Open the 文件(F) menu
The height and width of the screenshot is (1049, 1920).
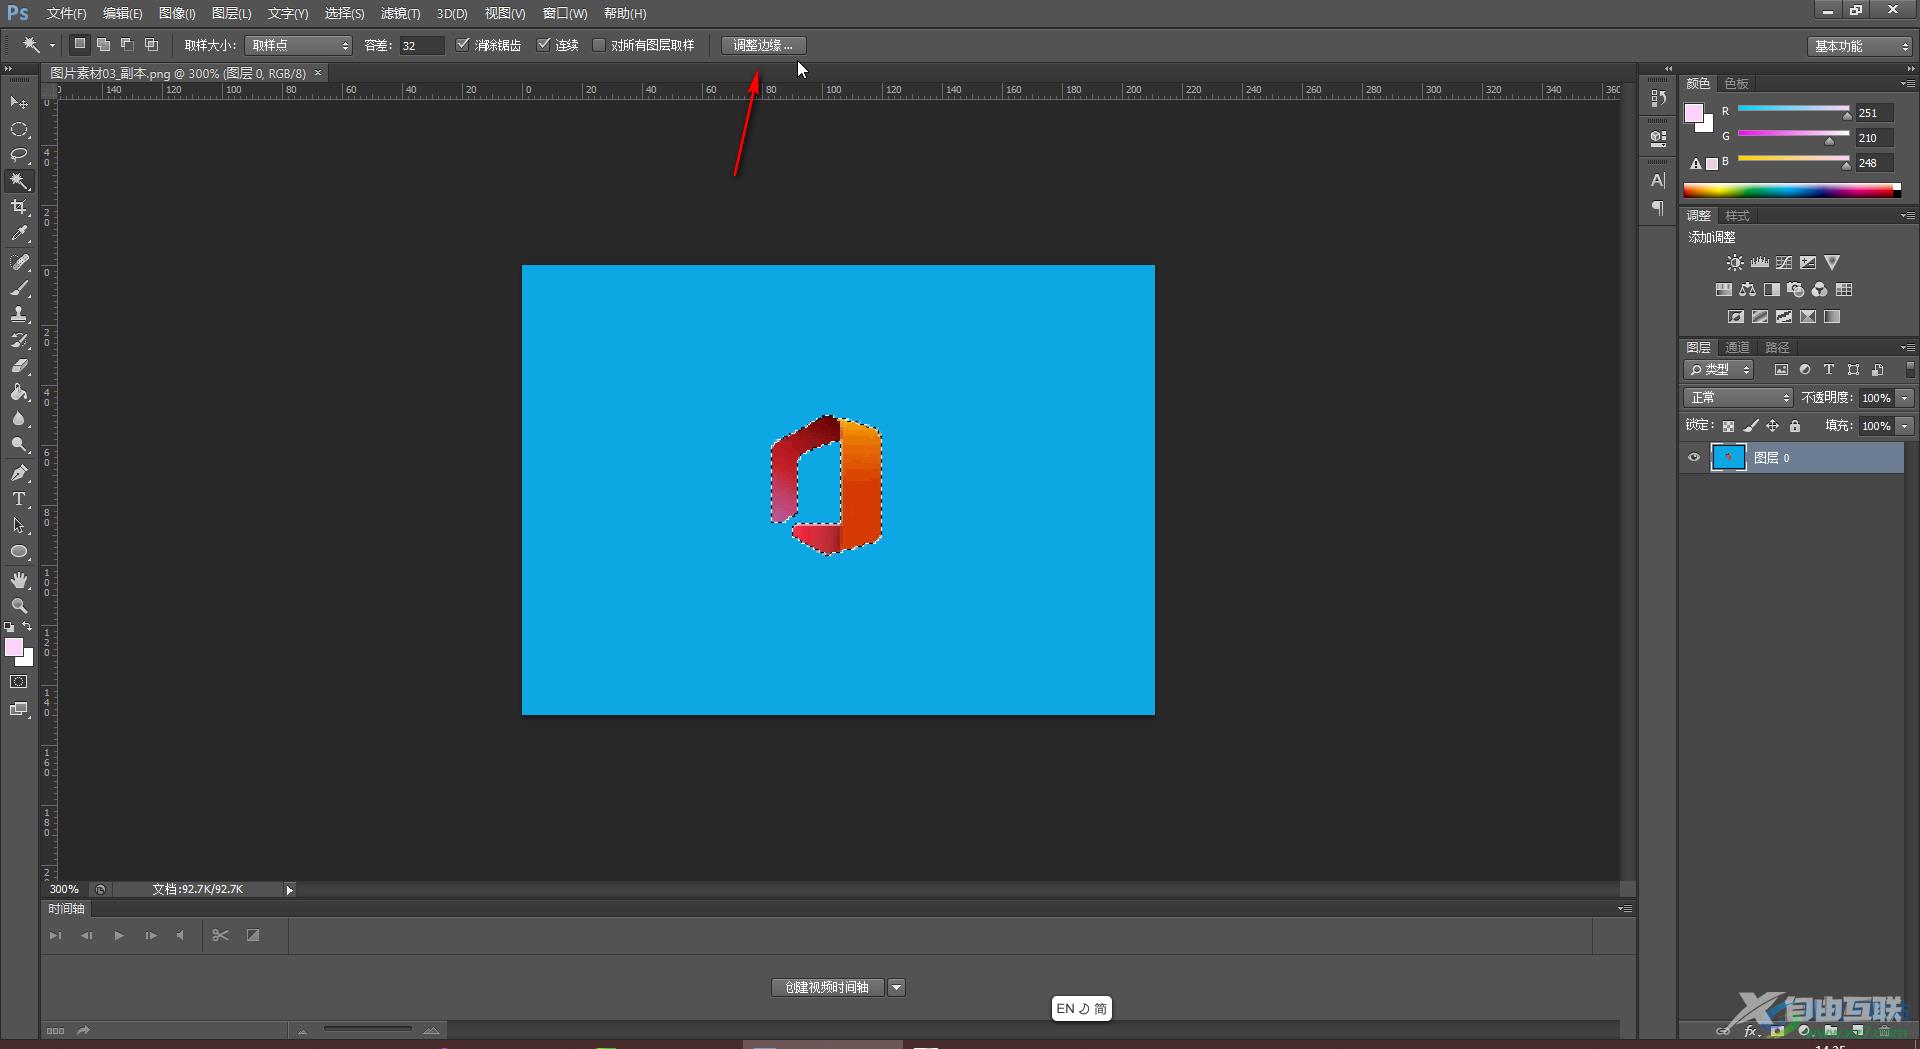pos(66,13)
